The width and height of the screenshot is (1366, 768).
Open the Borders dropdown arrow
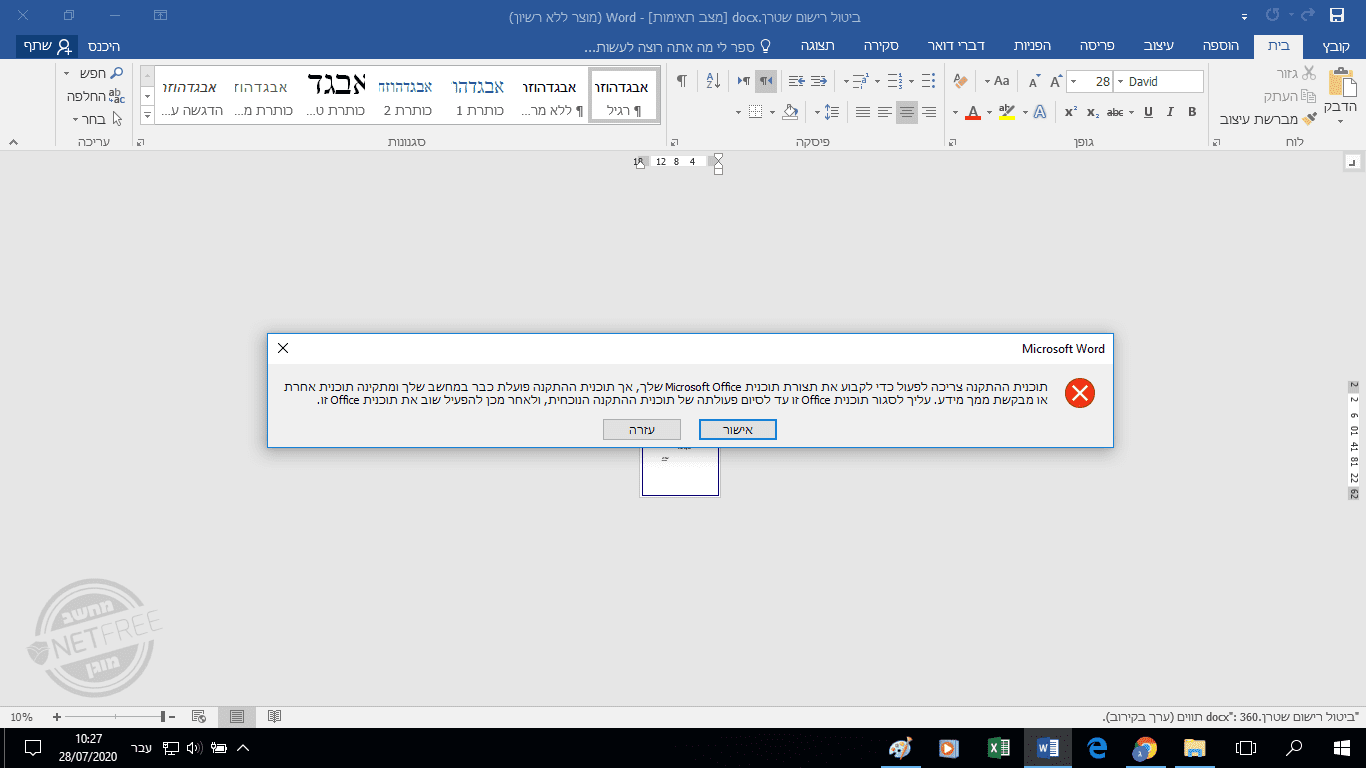739,112
